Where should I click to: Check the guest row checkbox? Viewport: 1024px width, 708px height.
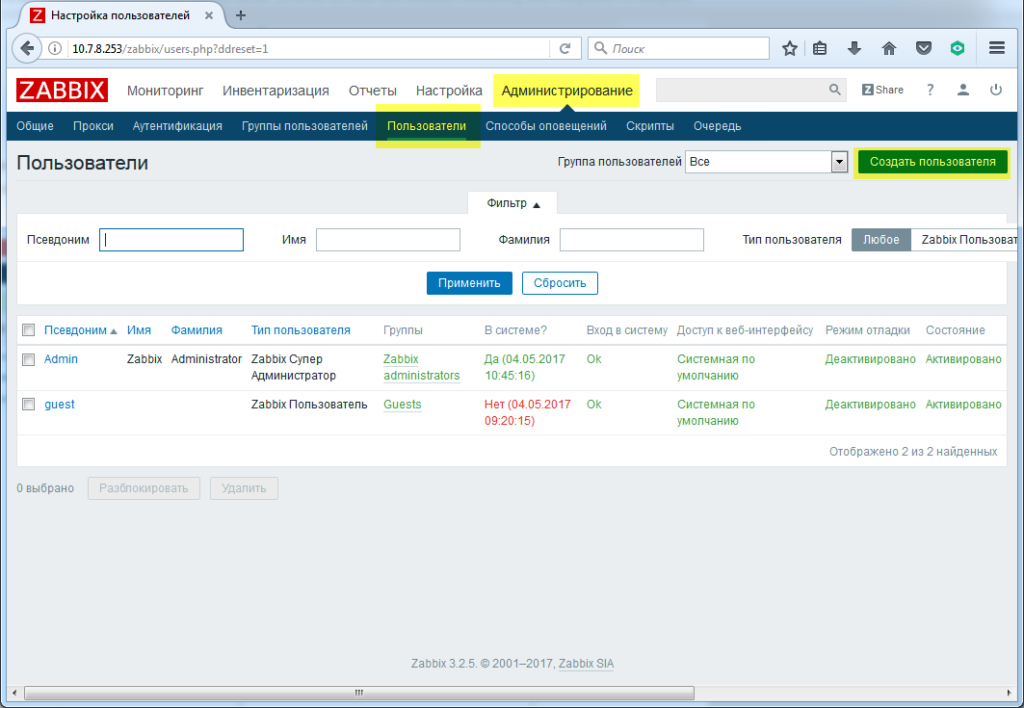coord(28,404)
